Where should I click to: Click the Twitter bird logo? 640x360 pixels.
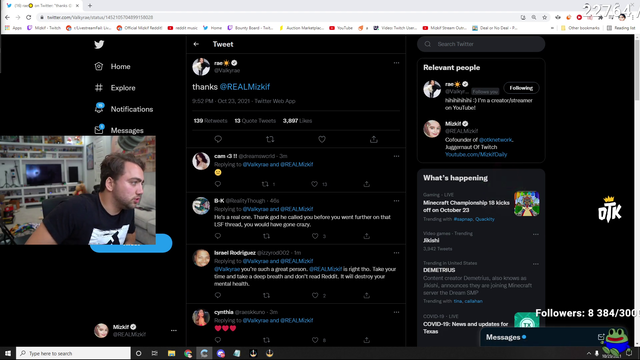[x=99, y=44]
